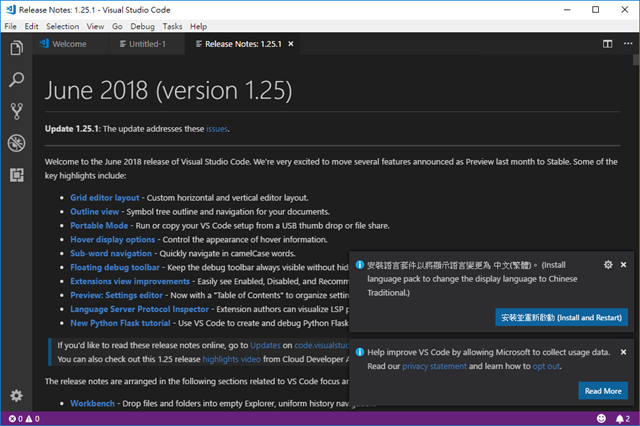The height and width of the screenshot is (426, 640).
Task: Open the Hover display options link
Action: [112, 240]
